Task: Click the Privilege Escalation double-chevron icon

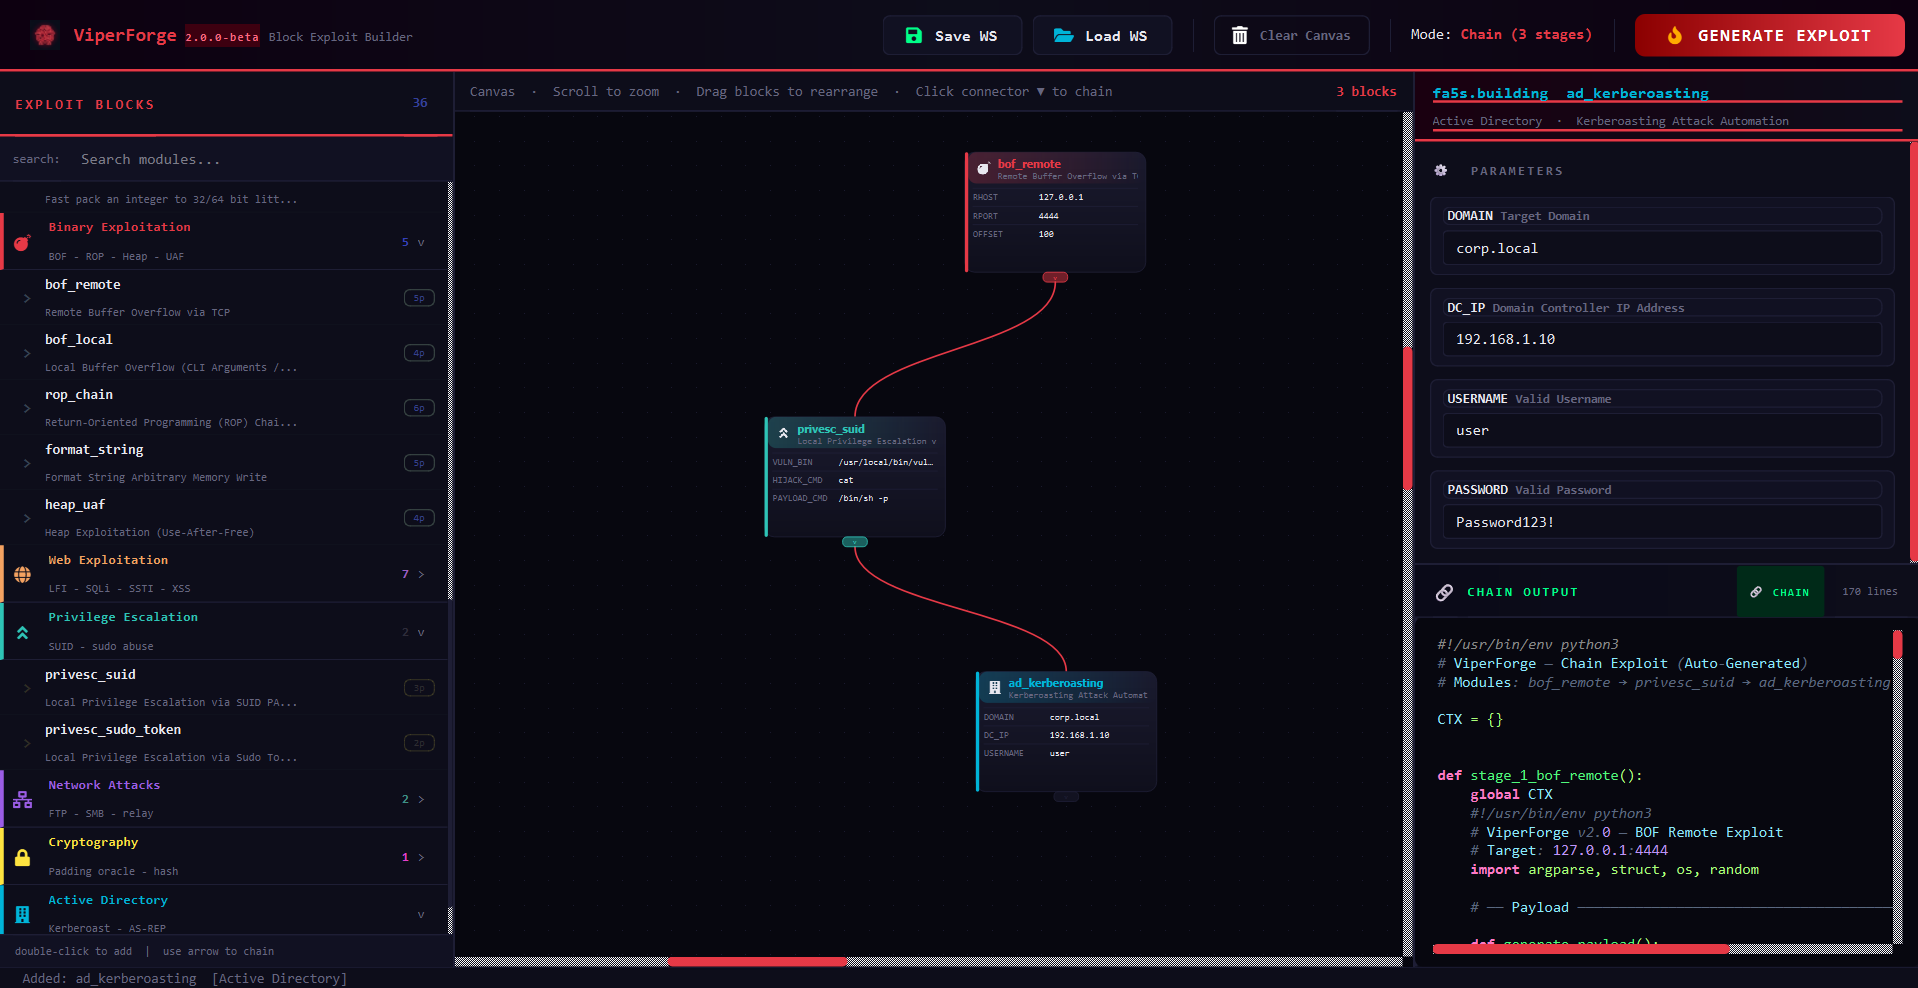Action: click(x=22, y=632)
